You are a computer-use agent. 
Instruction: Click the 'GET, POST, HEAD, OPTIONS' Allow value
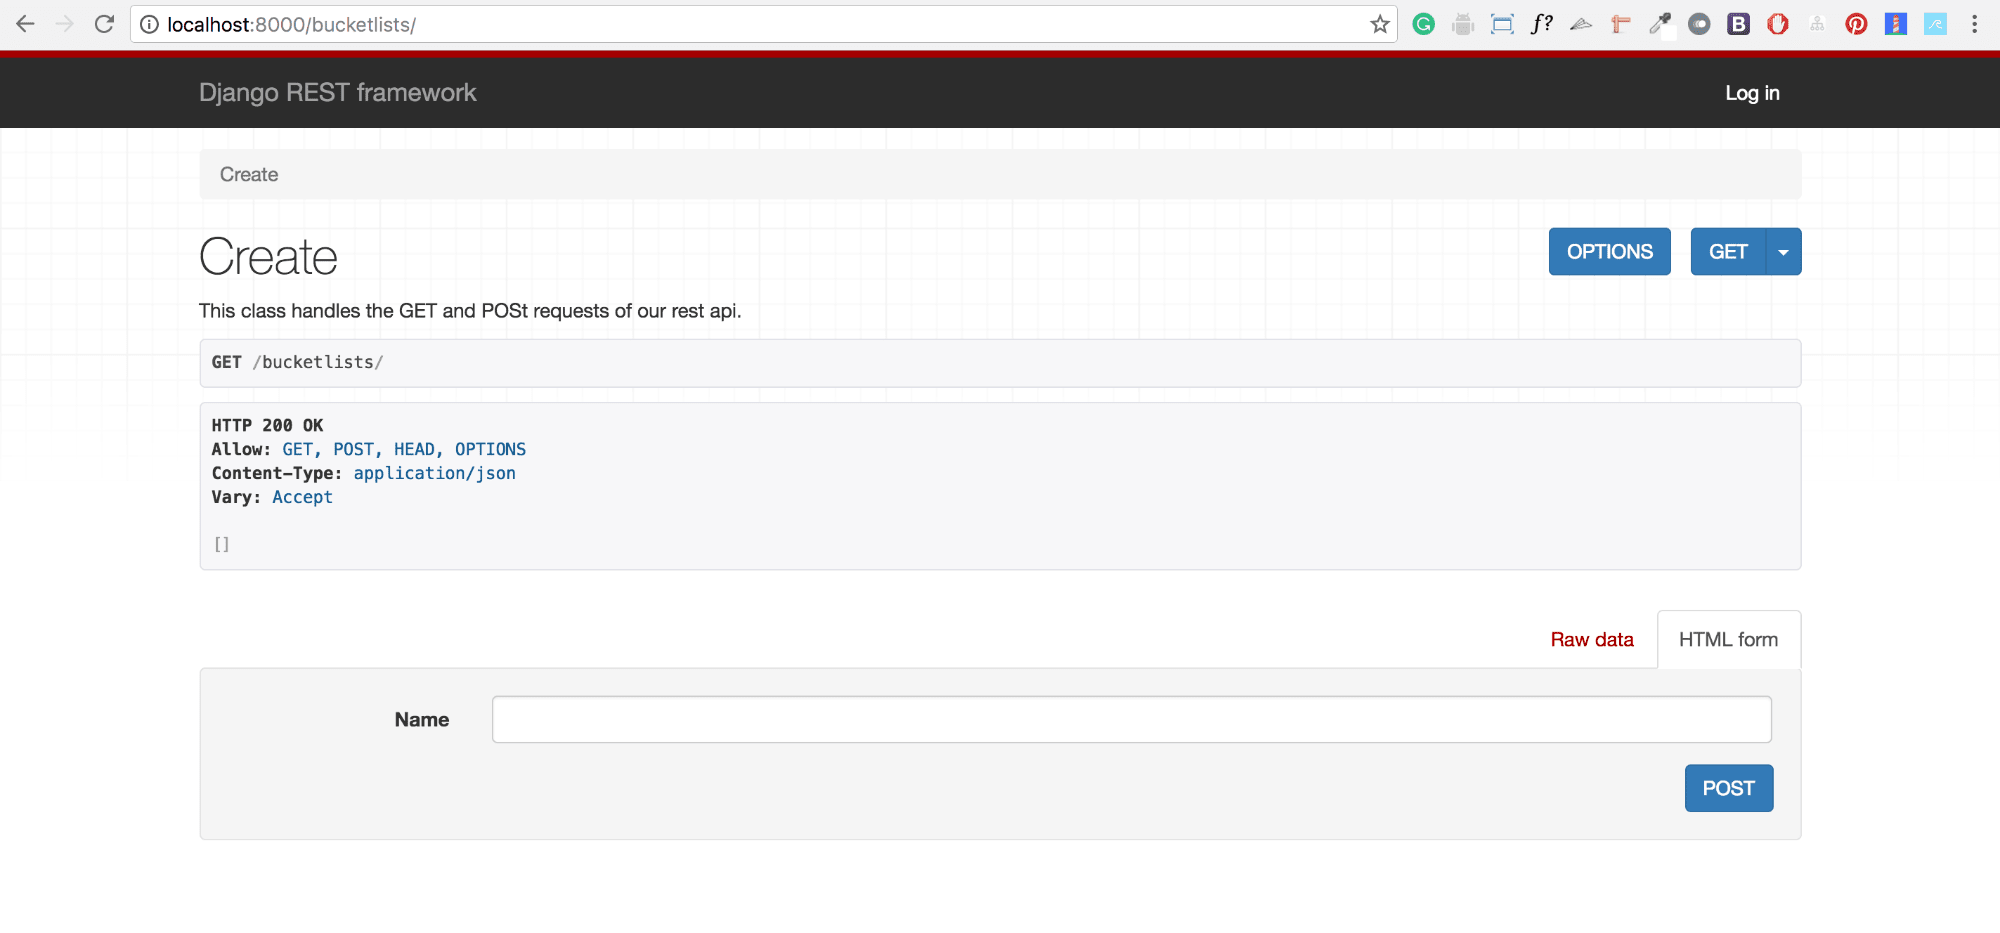[x=404, y=449]
